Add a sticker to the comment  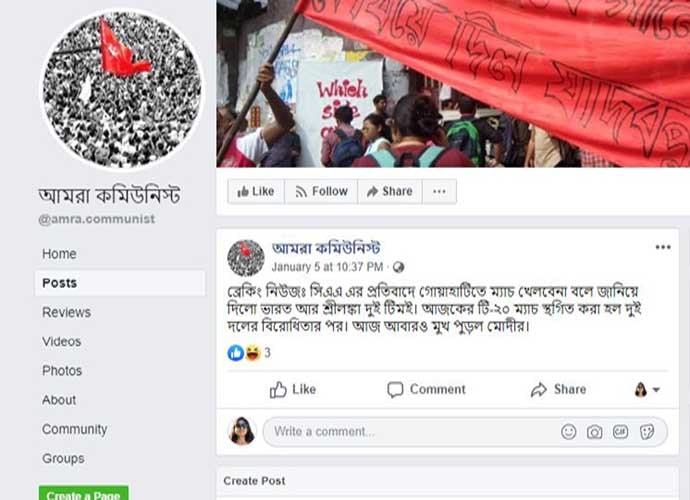647,432
